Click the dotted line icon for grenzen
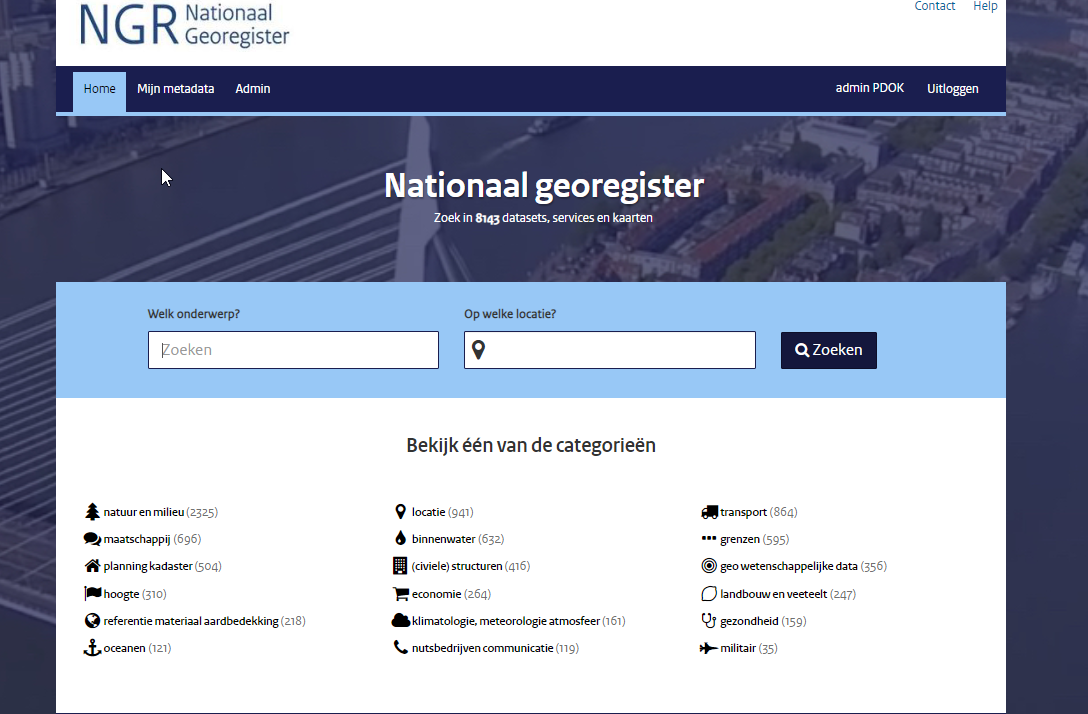This screenshot has width=1088, height=714. coord(708,538)
